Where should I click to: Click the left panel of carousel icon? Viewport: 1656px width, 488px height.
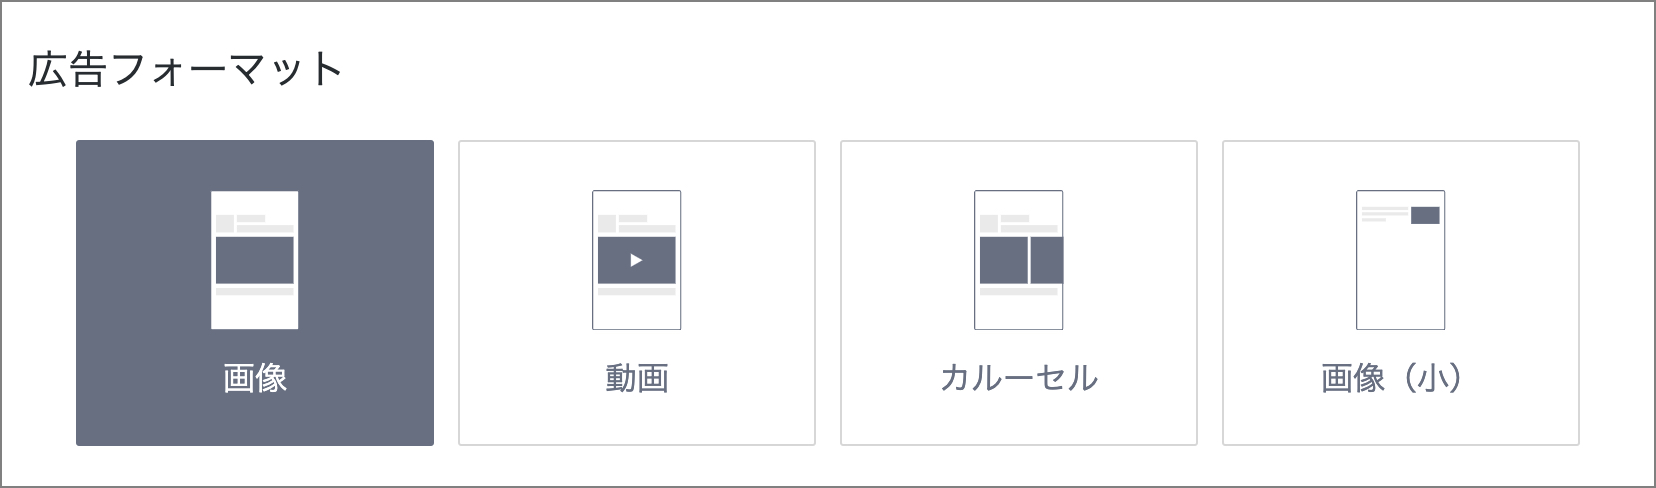(x=1003, y=261)
